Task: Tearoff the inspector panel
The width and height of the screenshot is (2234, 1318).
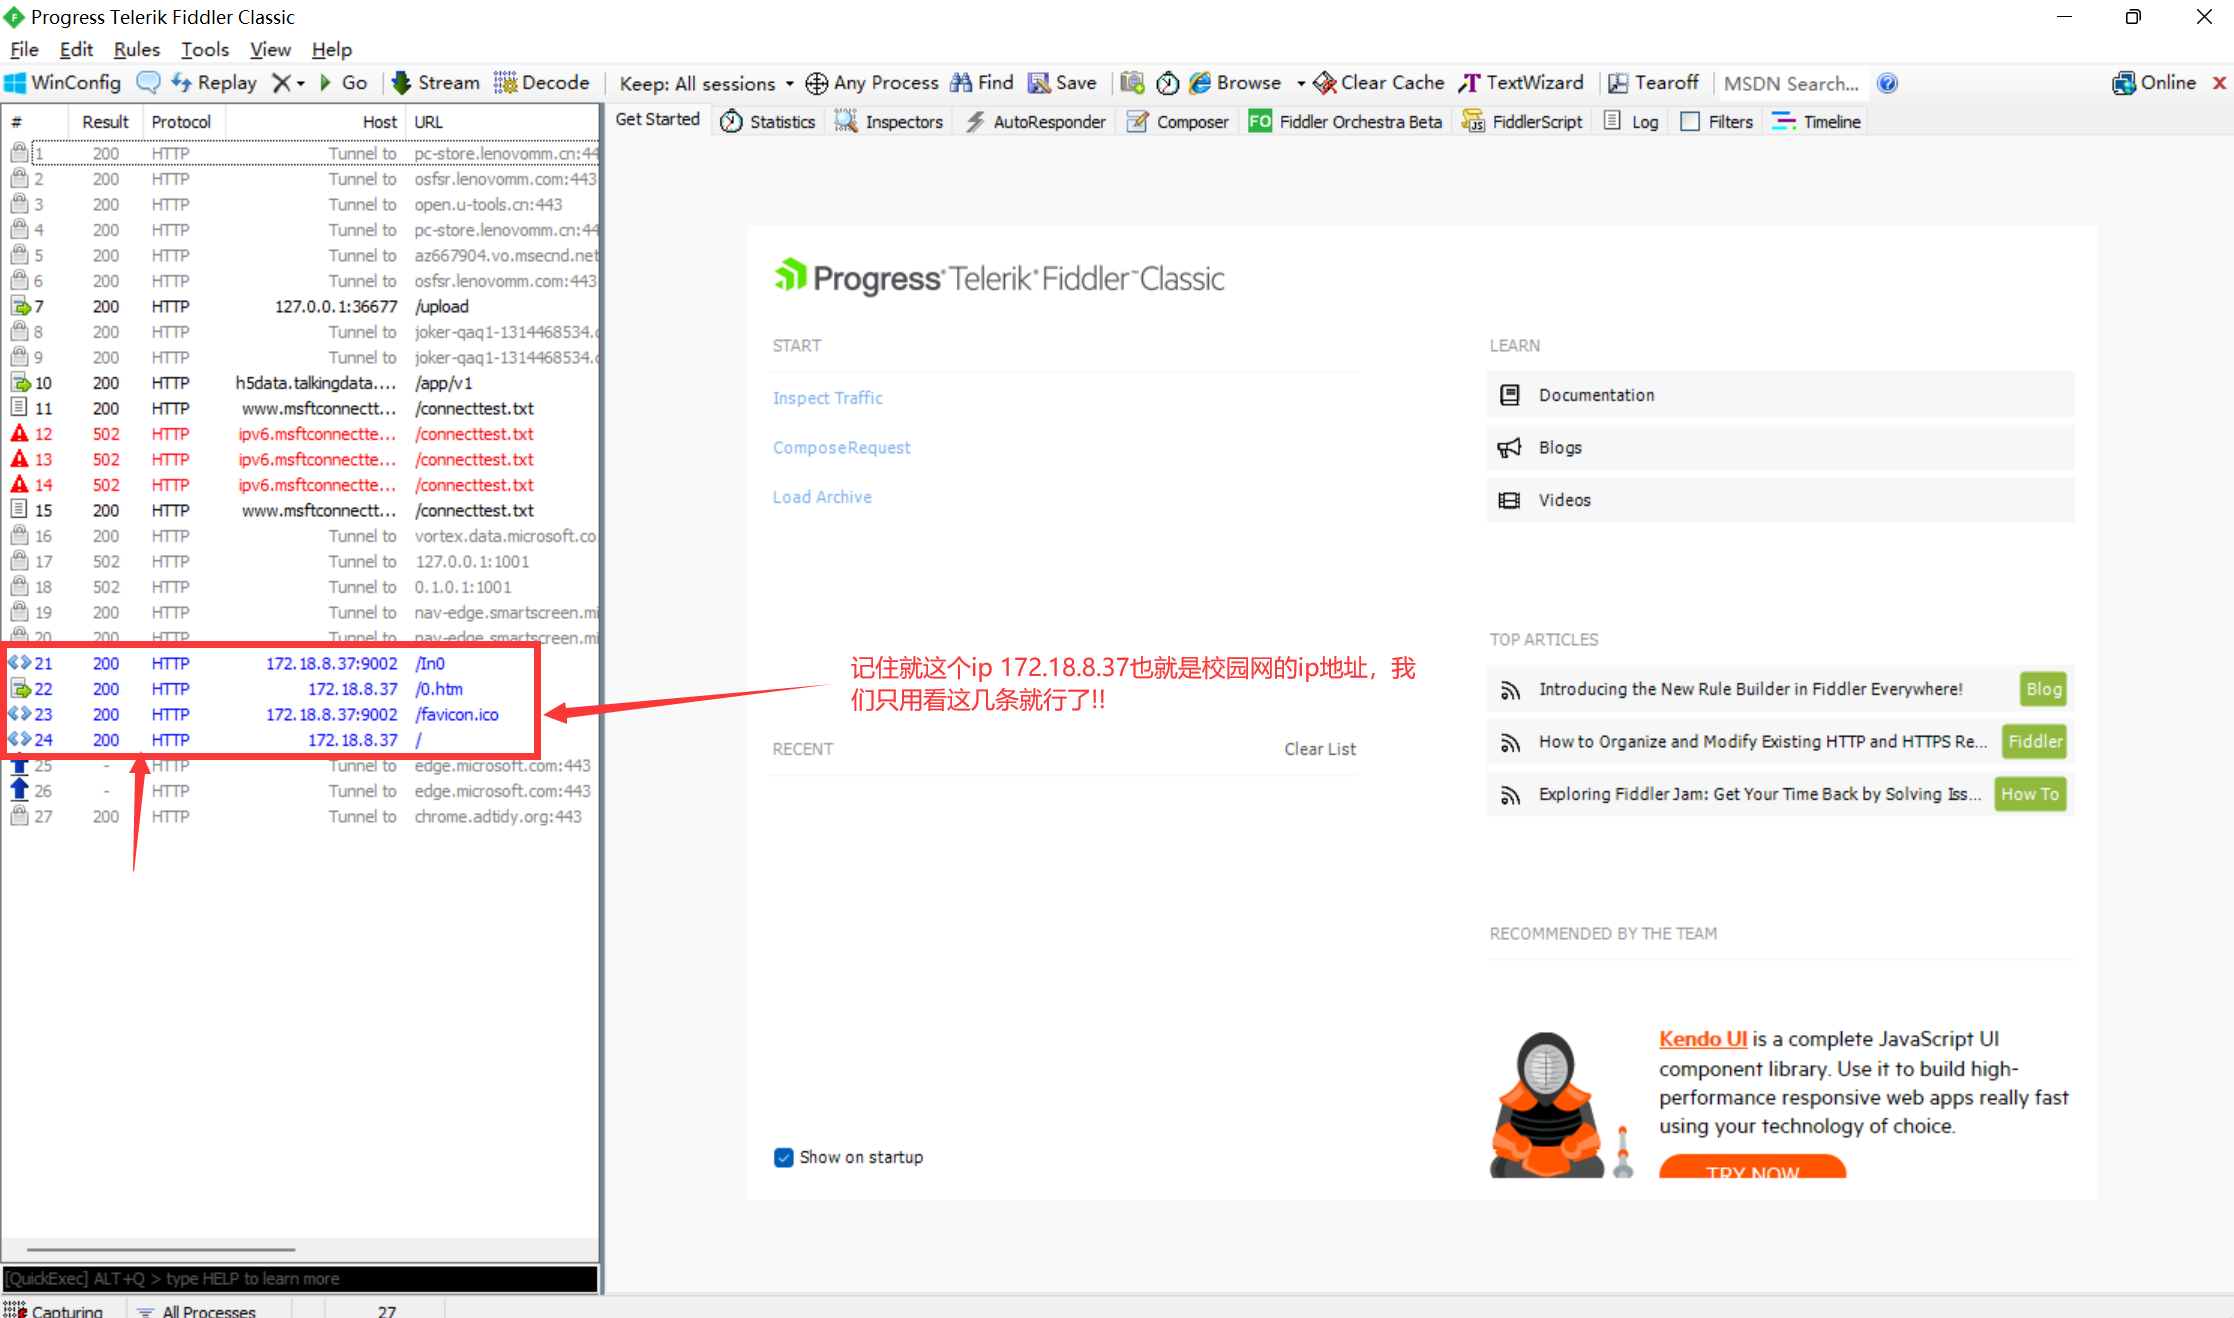Action: (1653, 83)
